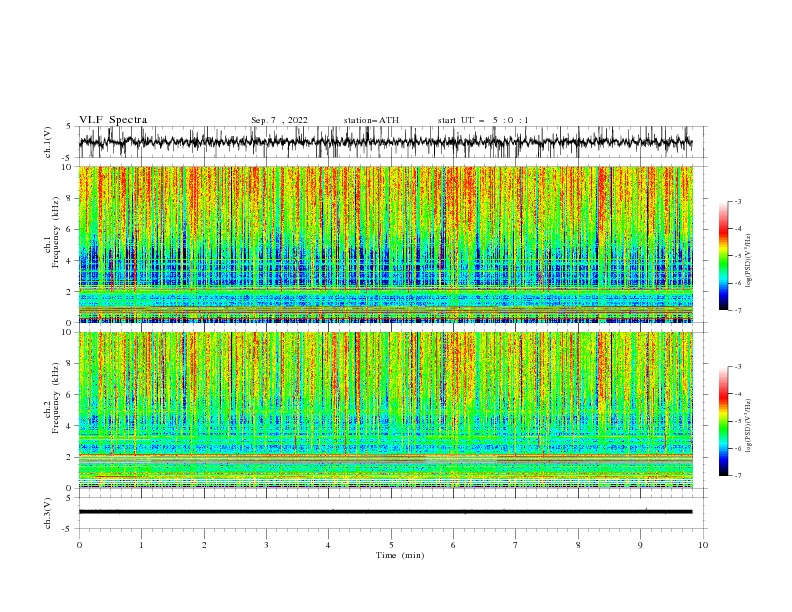Click time axis tick label "5"
The height and width of the screenshot is (612, 792).
coord(391,545)
